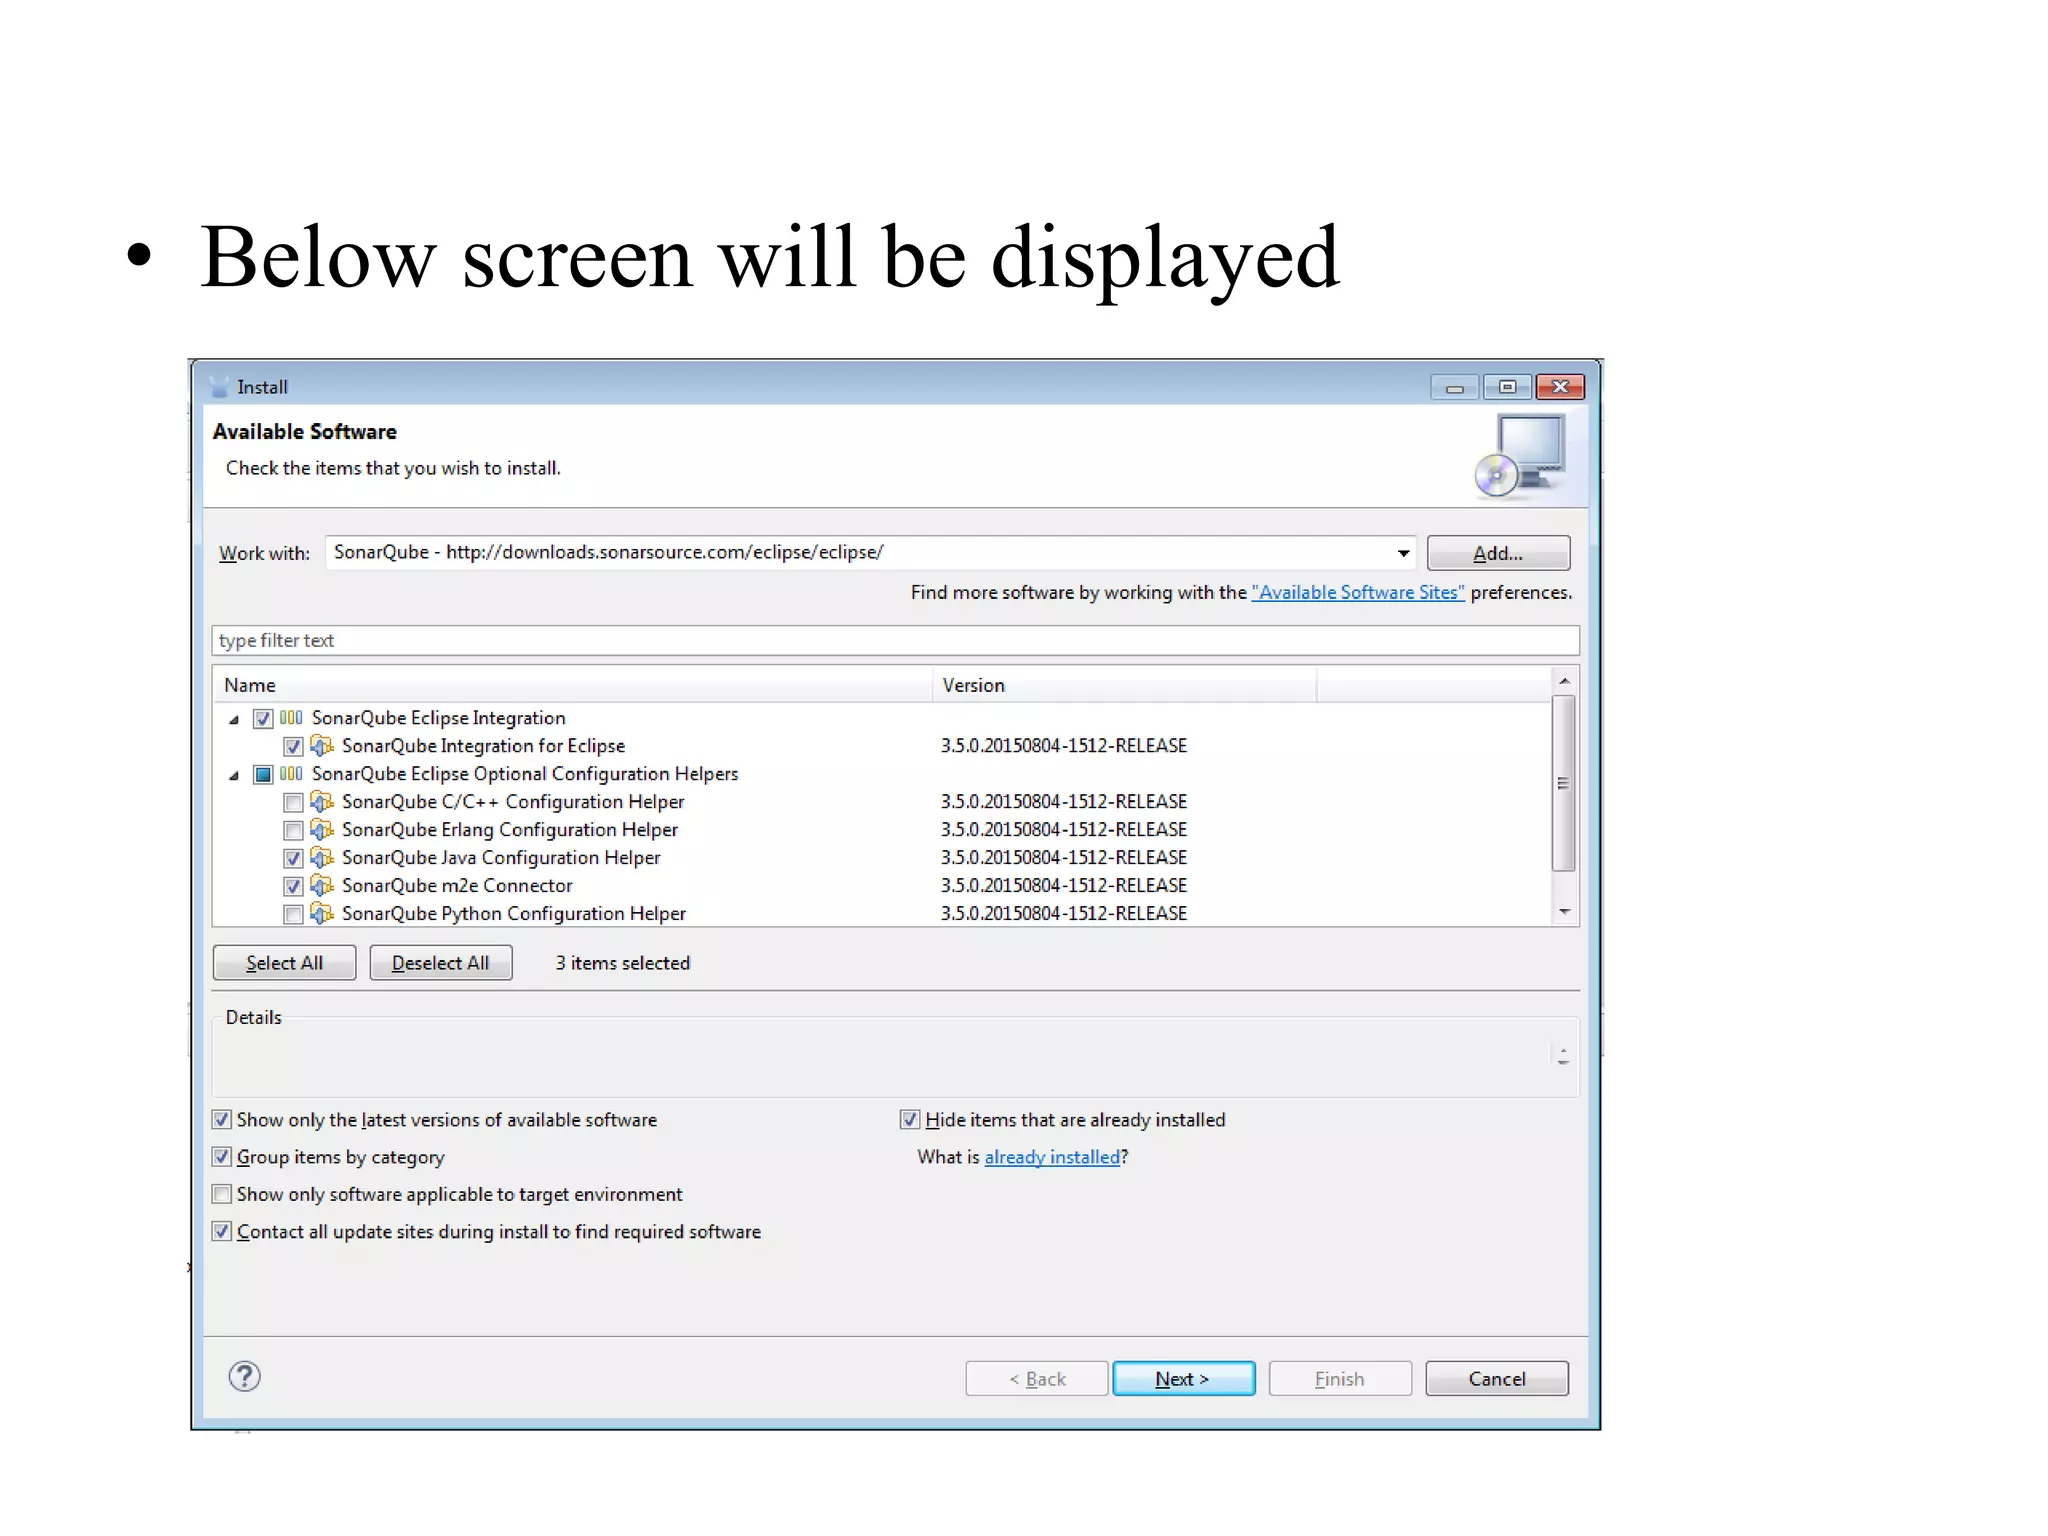Click the Cancel button

1497,1379
